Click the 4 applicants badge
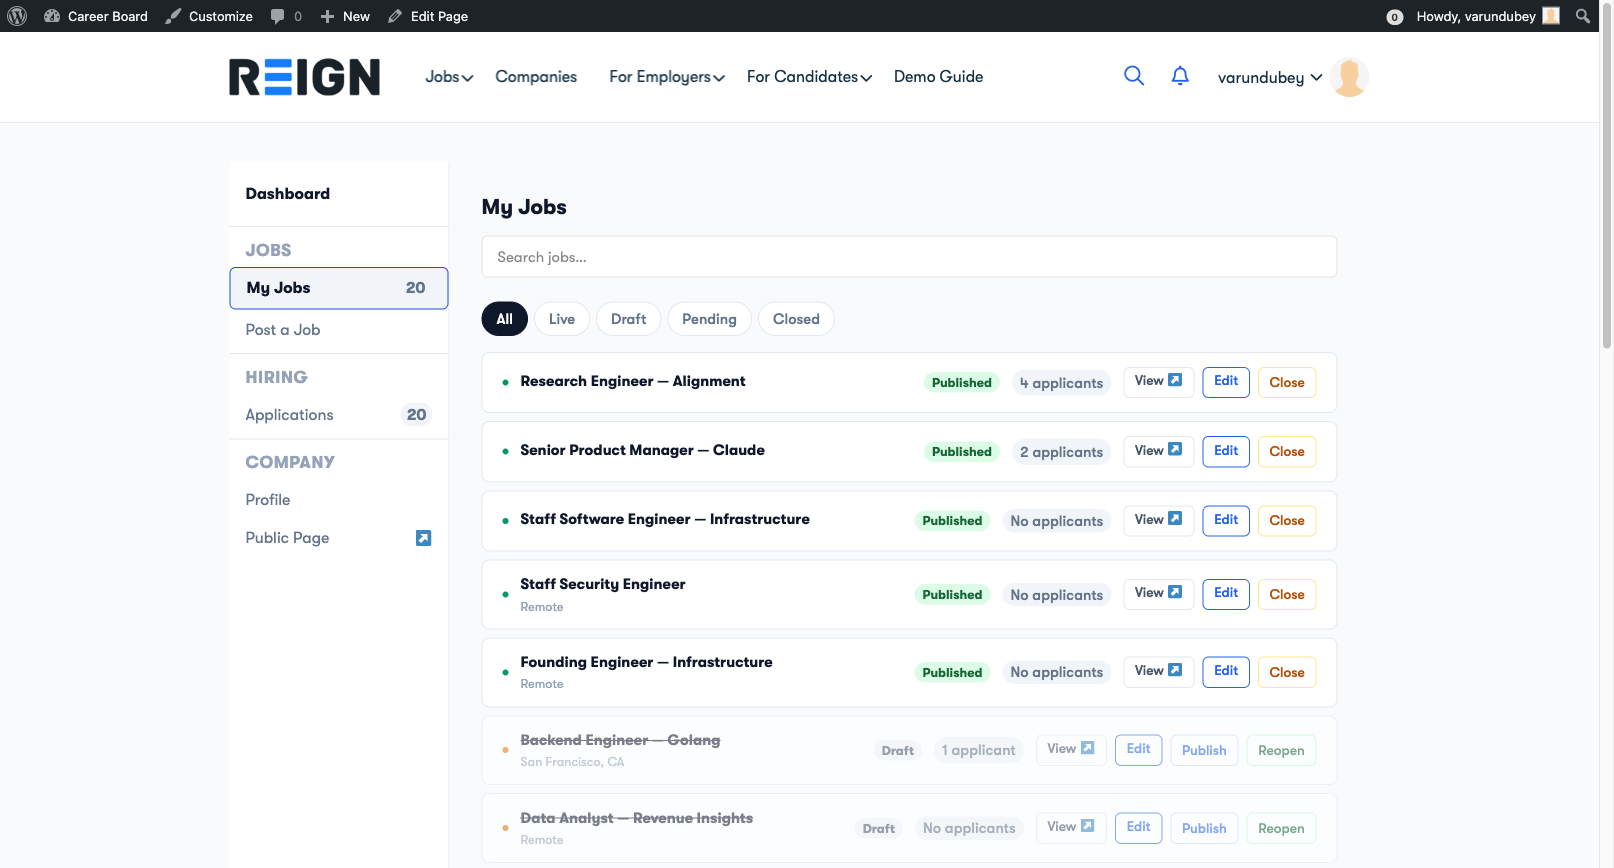This screenshot has height=868, width=1614. coord(1061,383)
